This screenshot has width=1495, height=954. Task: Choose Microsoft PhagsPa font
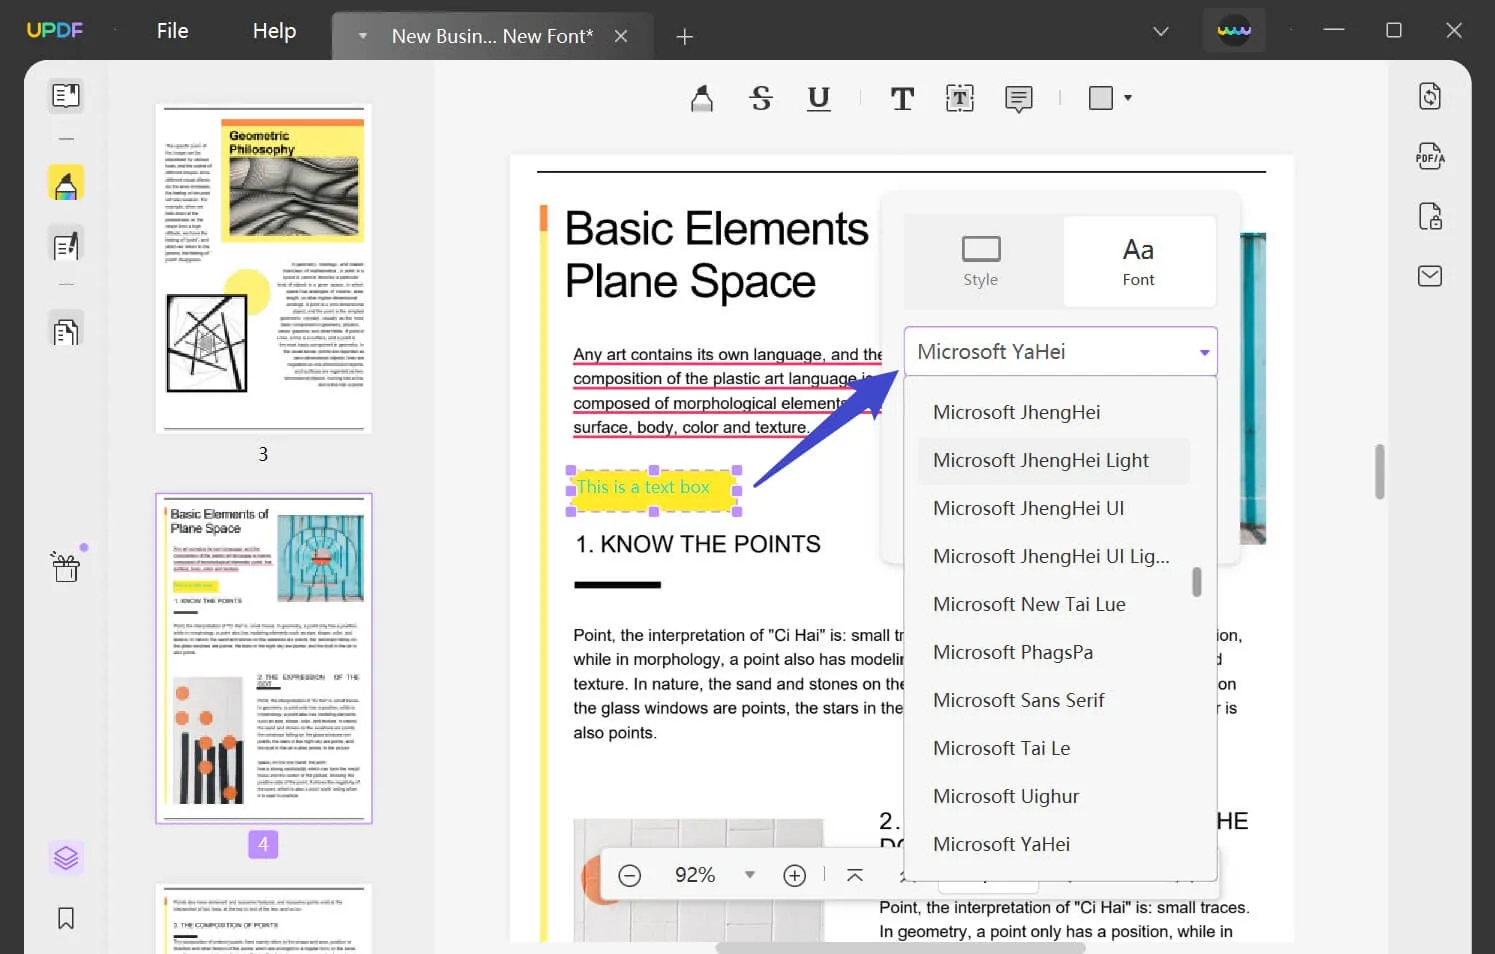[x=1054, y=652]
